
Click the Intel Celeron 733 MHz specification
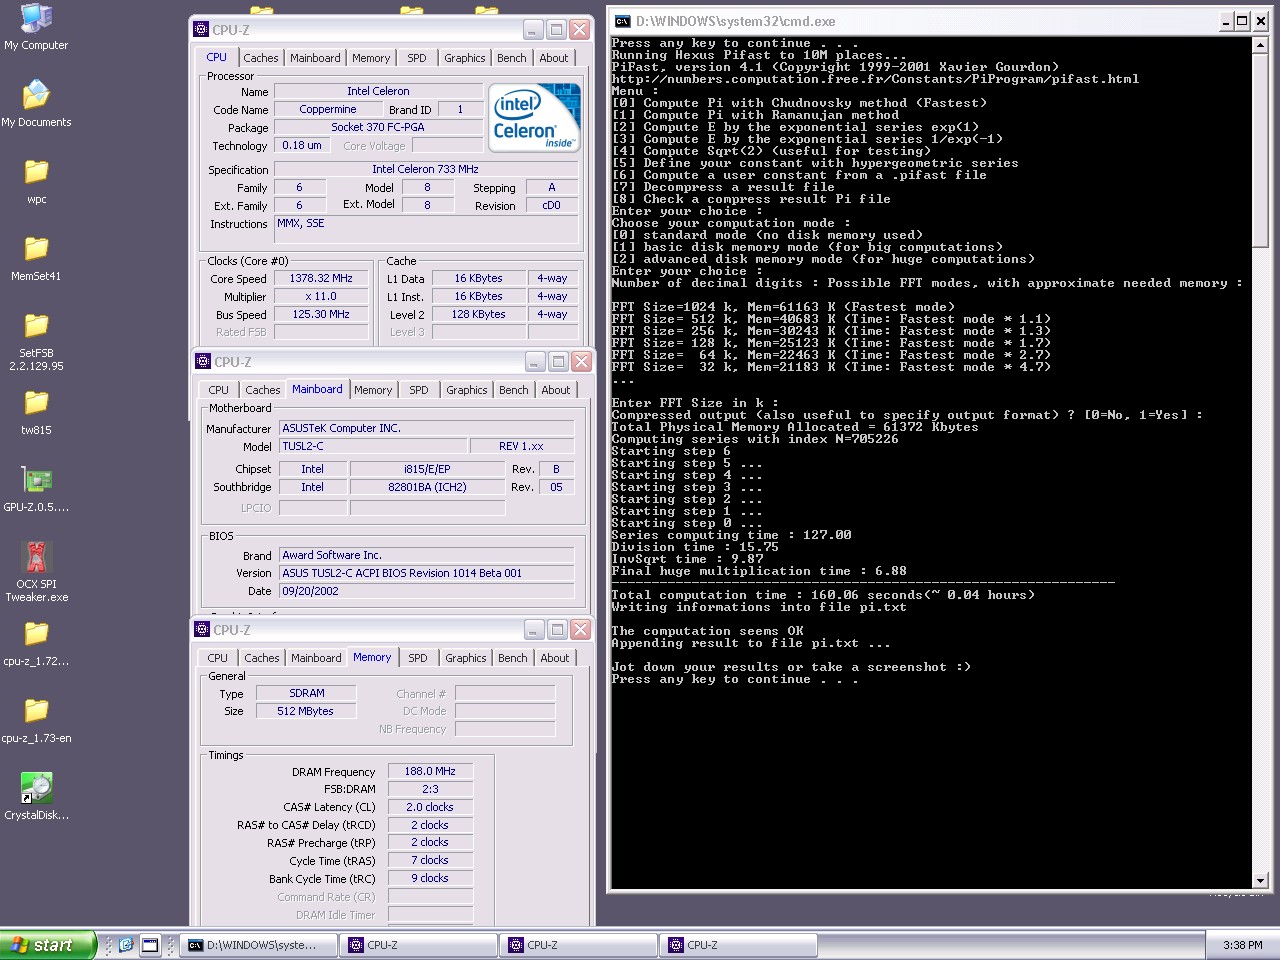(x=425, y=169)
